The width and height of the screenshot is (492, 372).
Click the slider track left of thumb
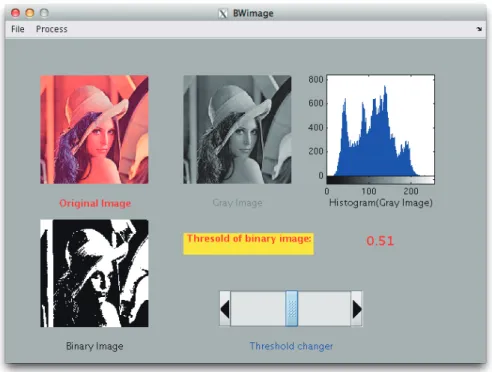click(x=258, y=309)
